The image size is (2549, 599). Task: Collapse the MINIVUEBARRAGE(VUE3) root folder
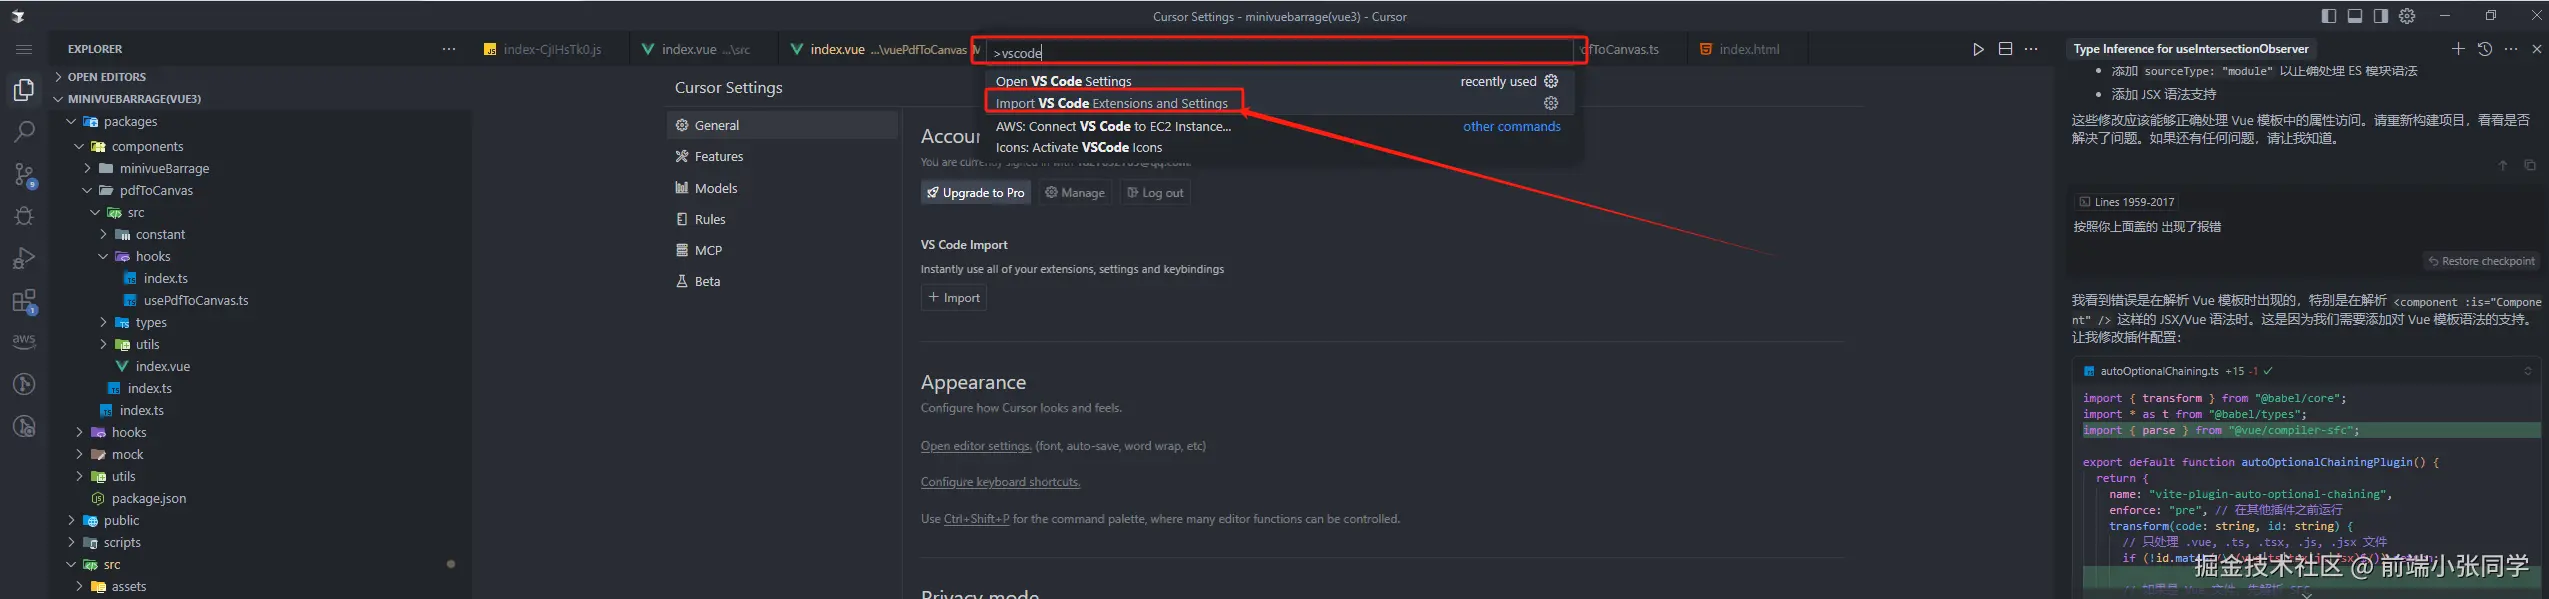[x=260, y=99]
